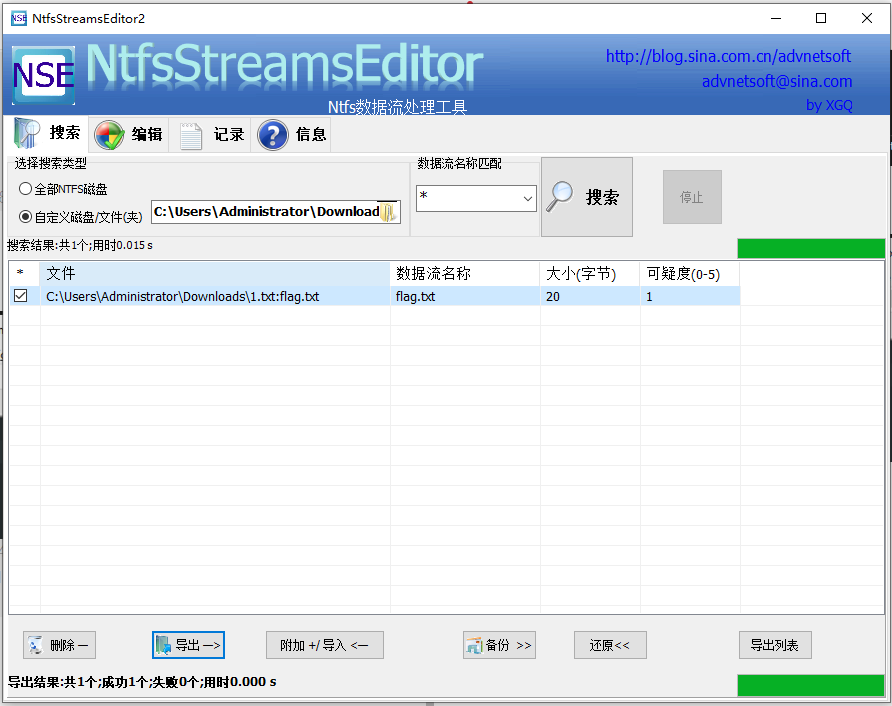The image size is (892, 706).
Task: Click the 搜索结果 status text
Action: point(80,245)
